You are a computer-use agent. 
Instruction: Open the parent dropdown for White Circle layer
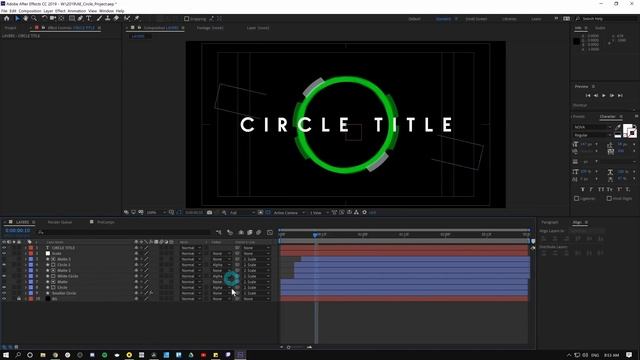tap(257, 276)
